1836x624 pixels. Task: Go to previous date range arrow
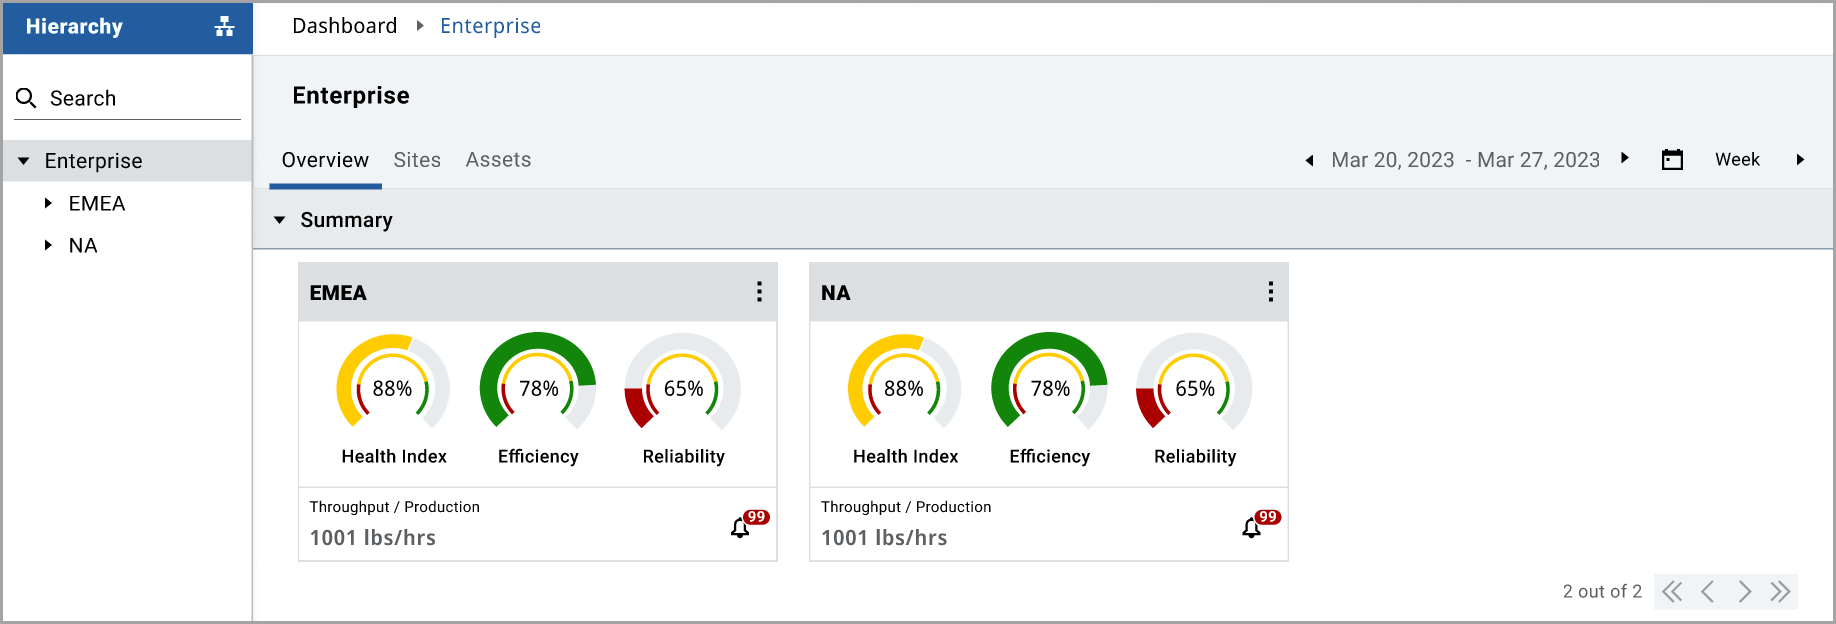pyautogui.click(x=1309, y=160)
